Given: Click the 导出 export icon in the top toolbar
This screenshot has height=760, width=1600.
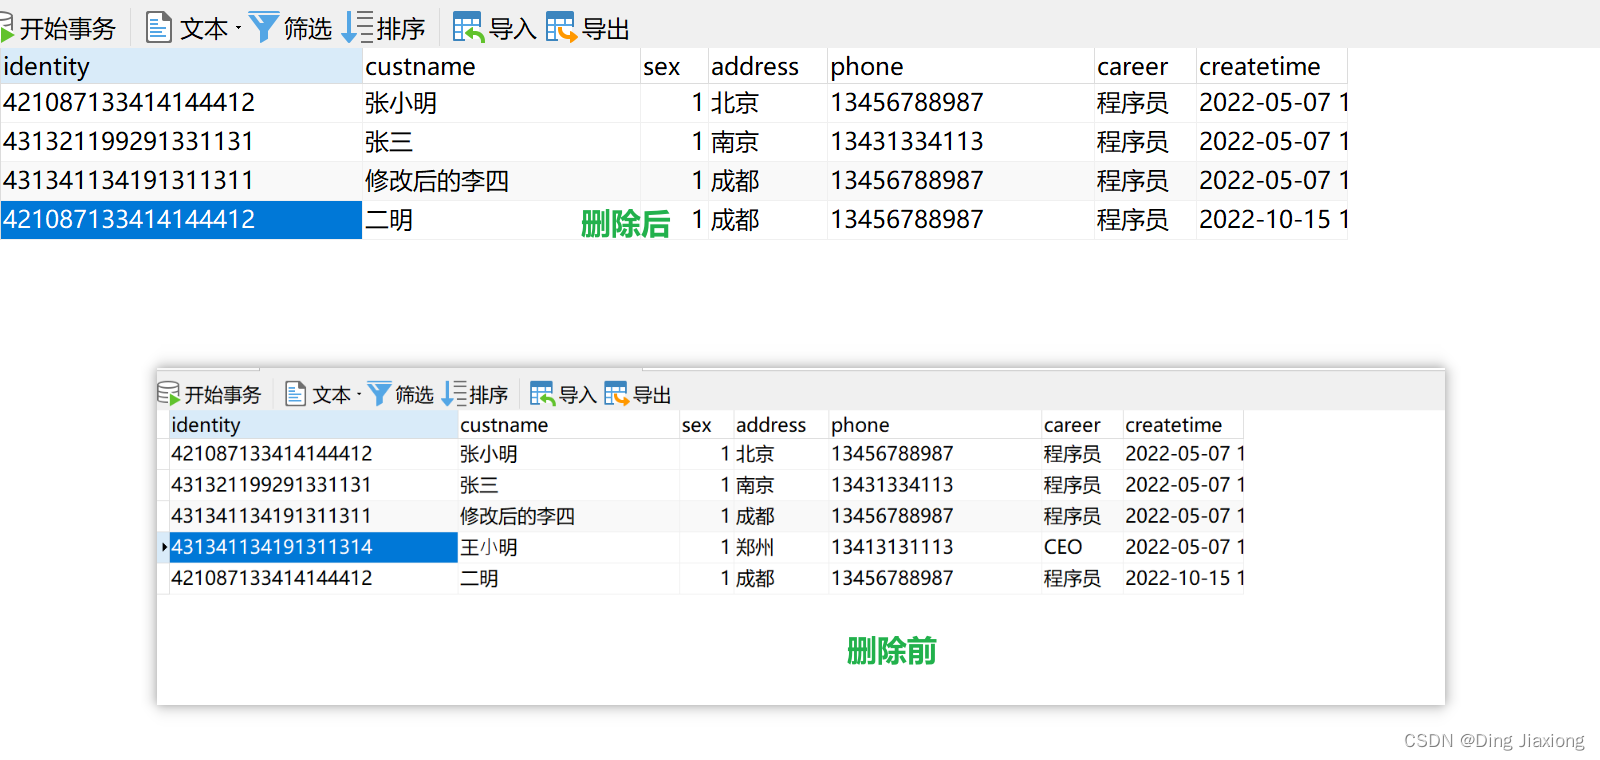Looking at the screenshot, I should (561, 27).
